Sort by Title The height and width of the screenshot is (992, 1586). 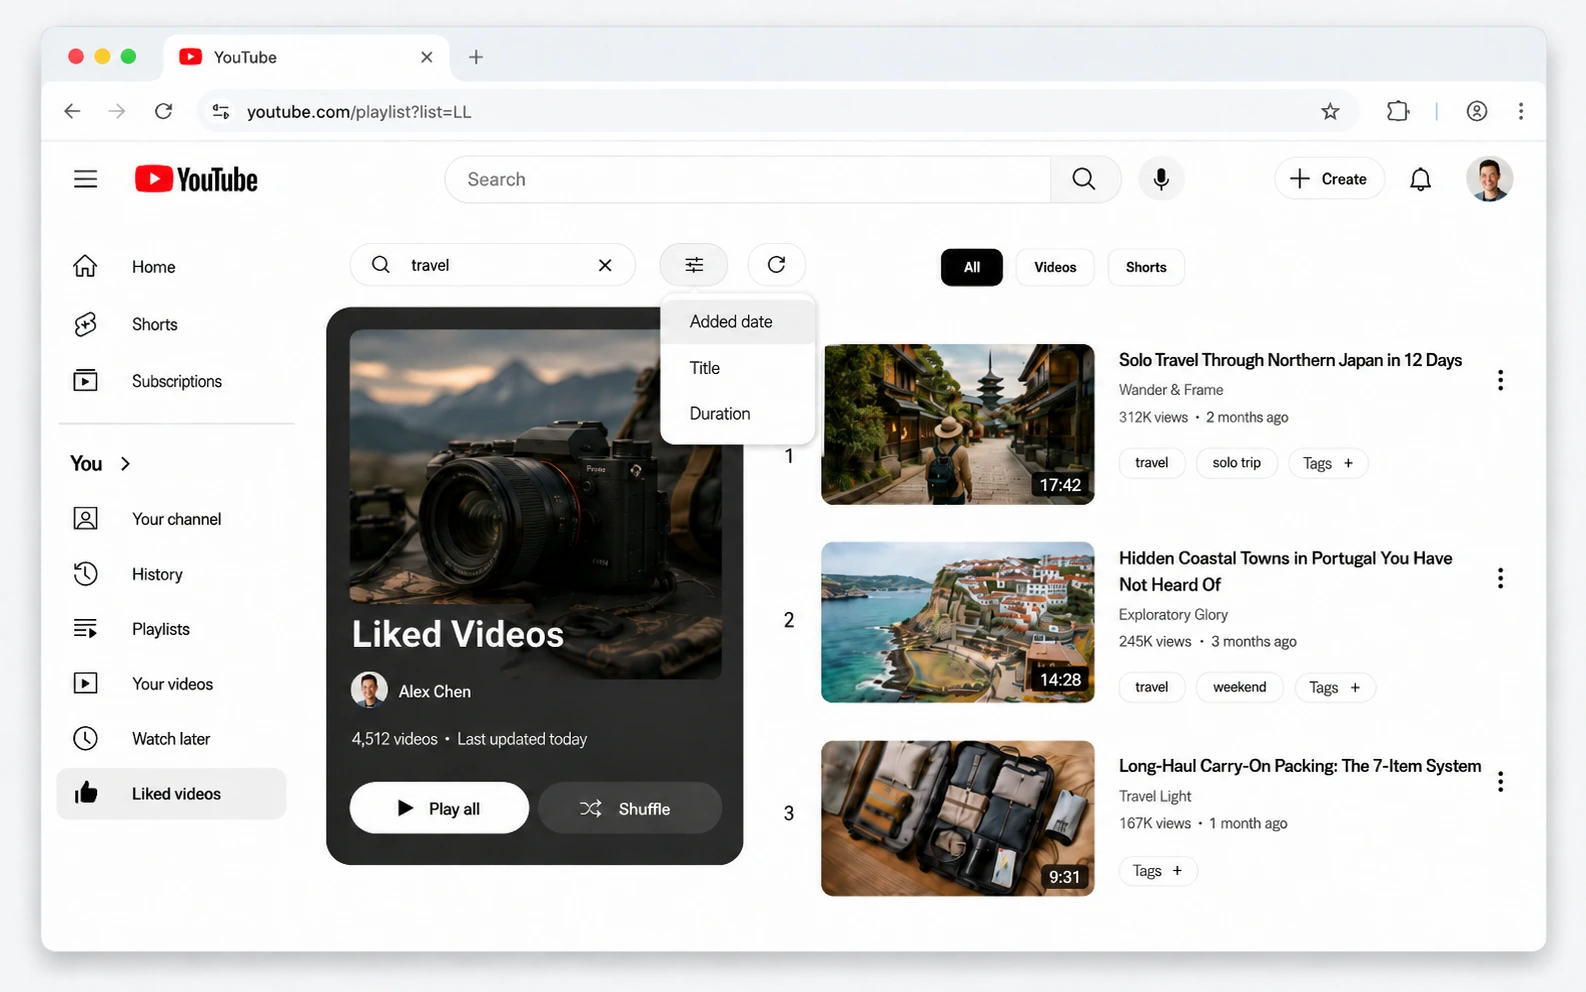(738, 368)
